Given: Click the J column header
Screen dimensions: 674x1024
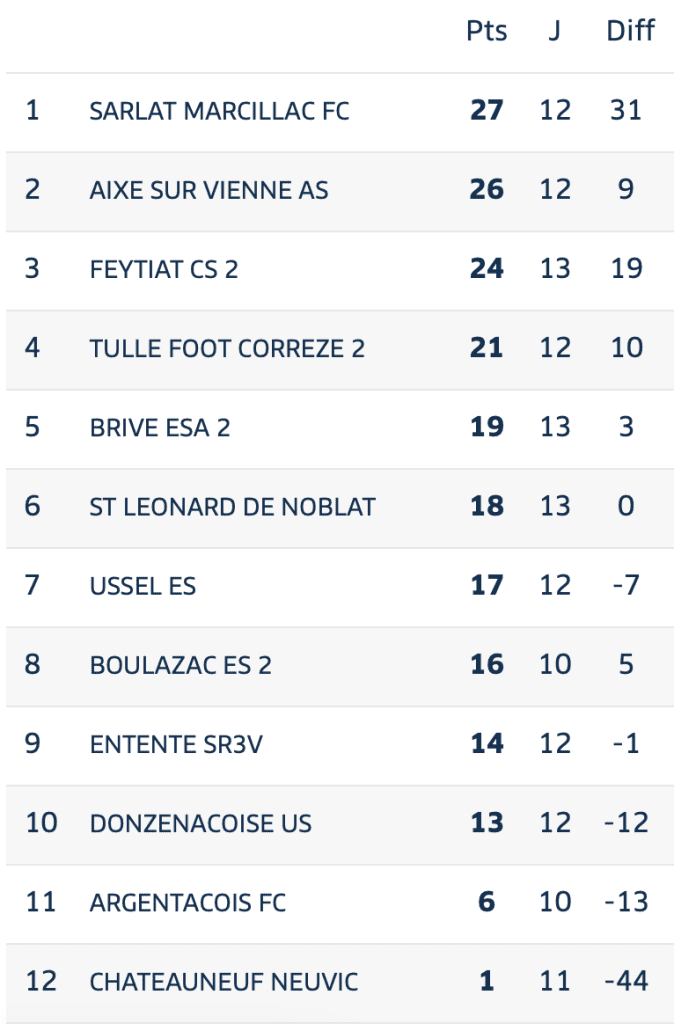Looking at the screenshot, I should click(554, 31).
